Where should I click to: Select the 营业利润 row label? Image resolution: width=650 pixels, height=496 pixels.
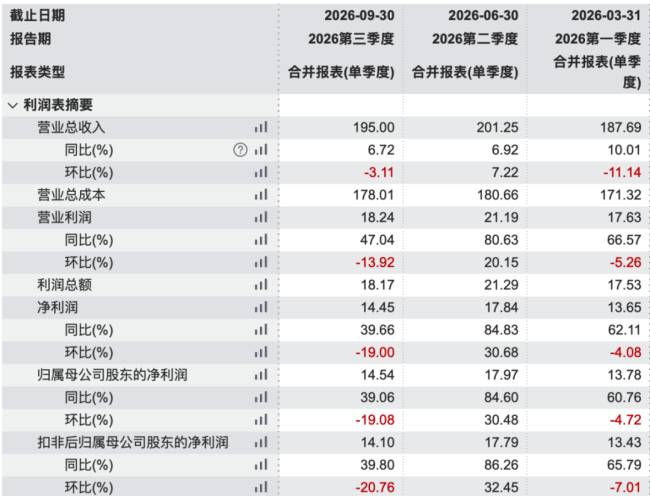click(65, 217)
